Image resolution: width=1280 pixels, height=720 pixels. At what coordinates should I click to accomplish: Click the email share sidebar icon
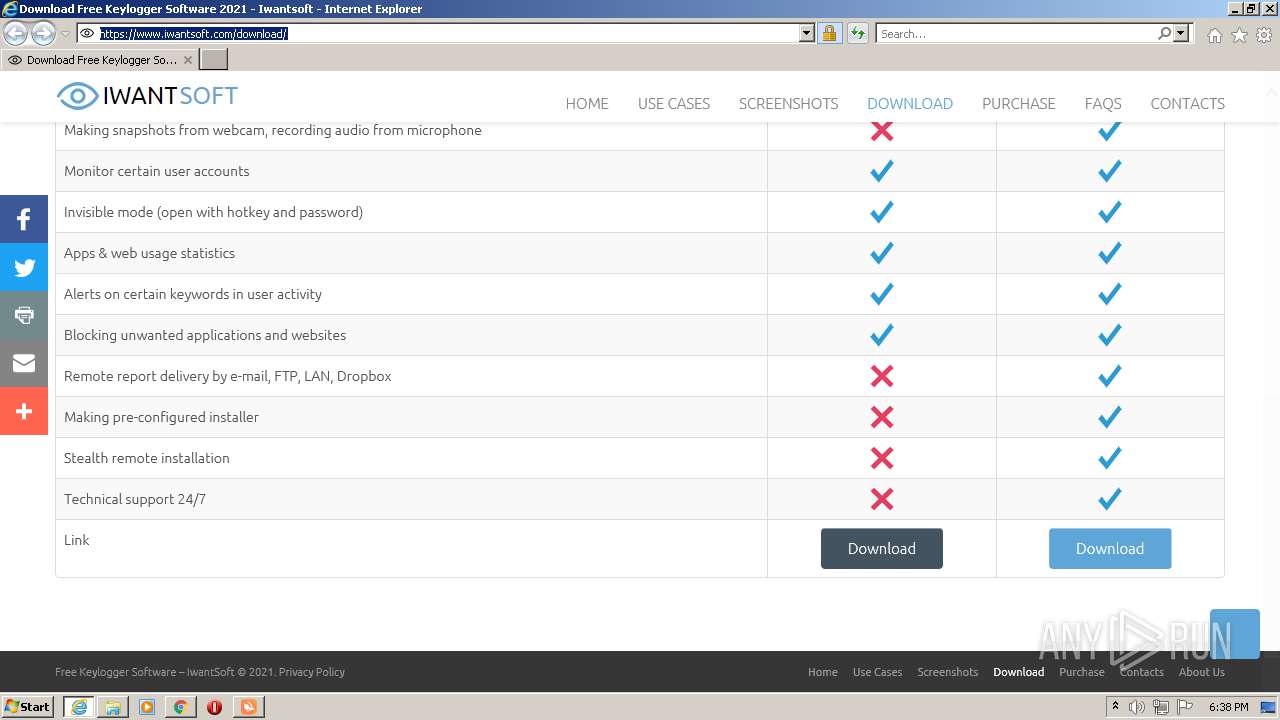click(24, 363)
